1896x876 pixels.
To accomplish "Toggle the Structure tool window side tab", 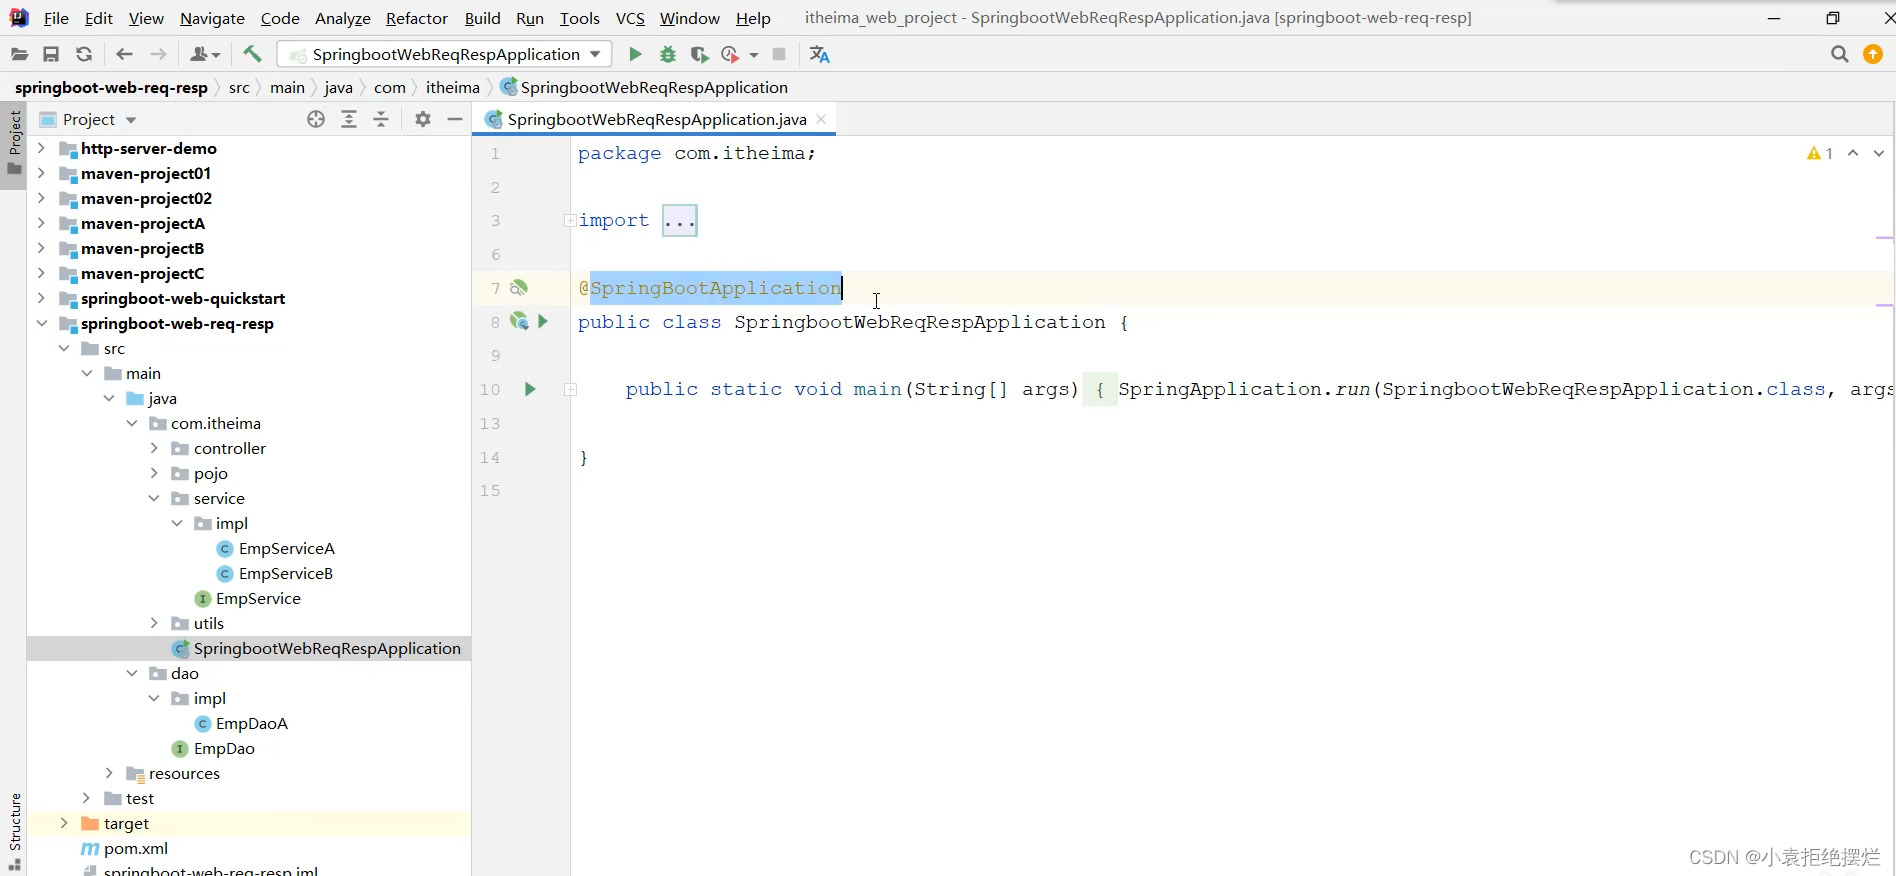I will click(x=14, y=832).
